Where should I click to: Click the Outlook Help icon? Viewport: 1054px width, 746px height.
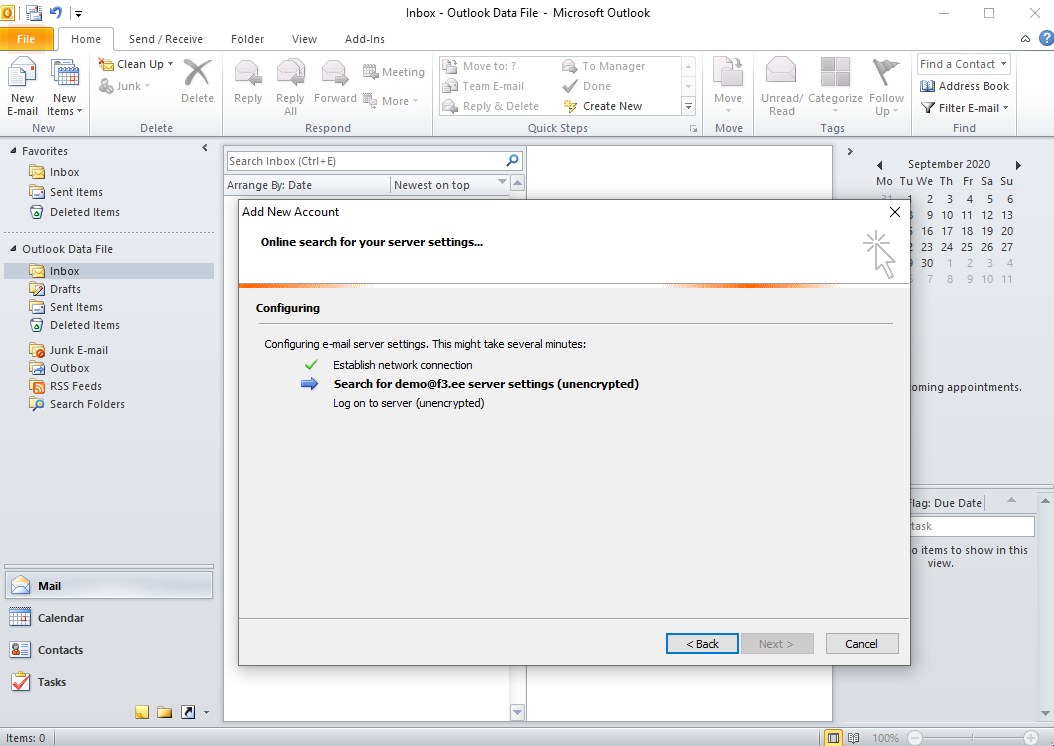click(1046, 38)
